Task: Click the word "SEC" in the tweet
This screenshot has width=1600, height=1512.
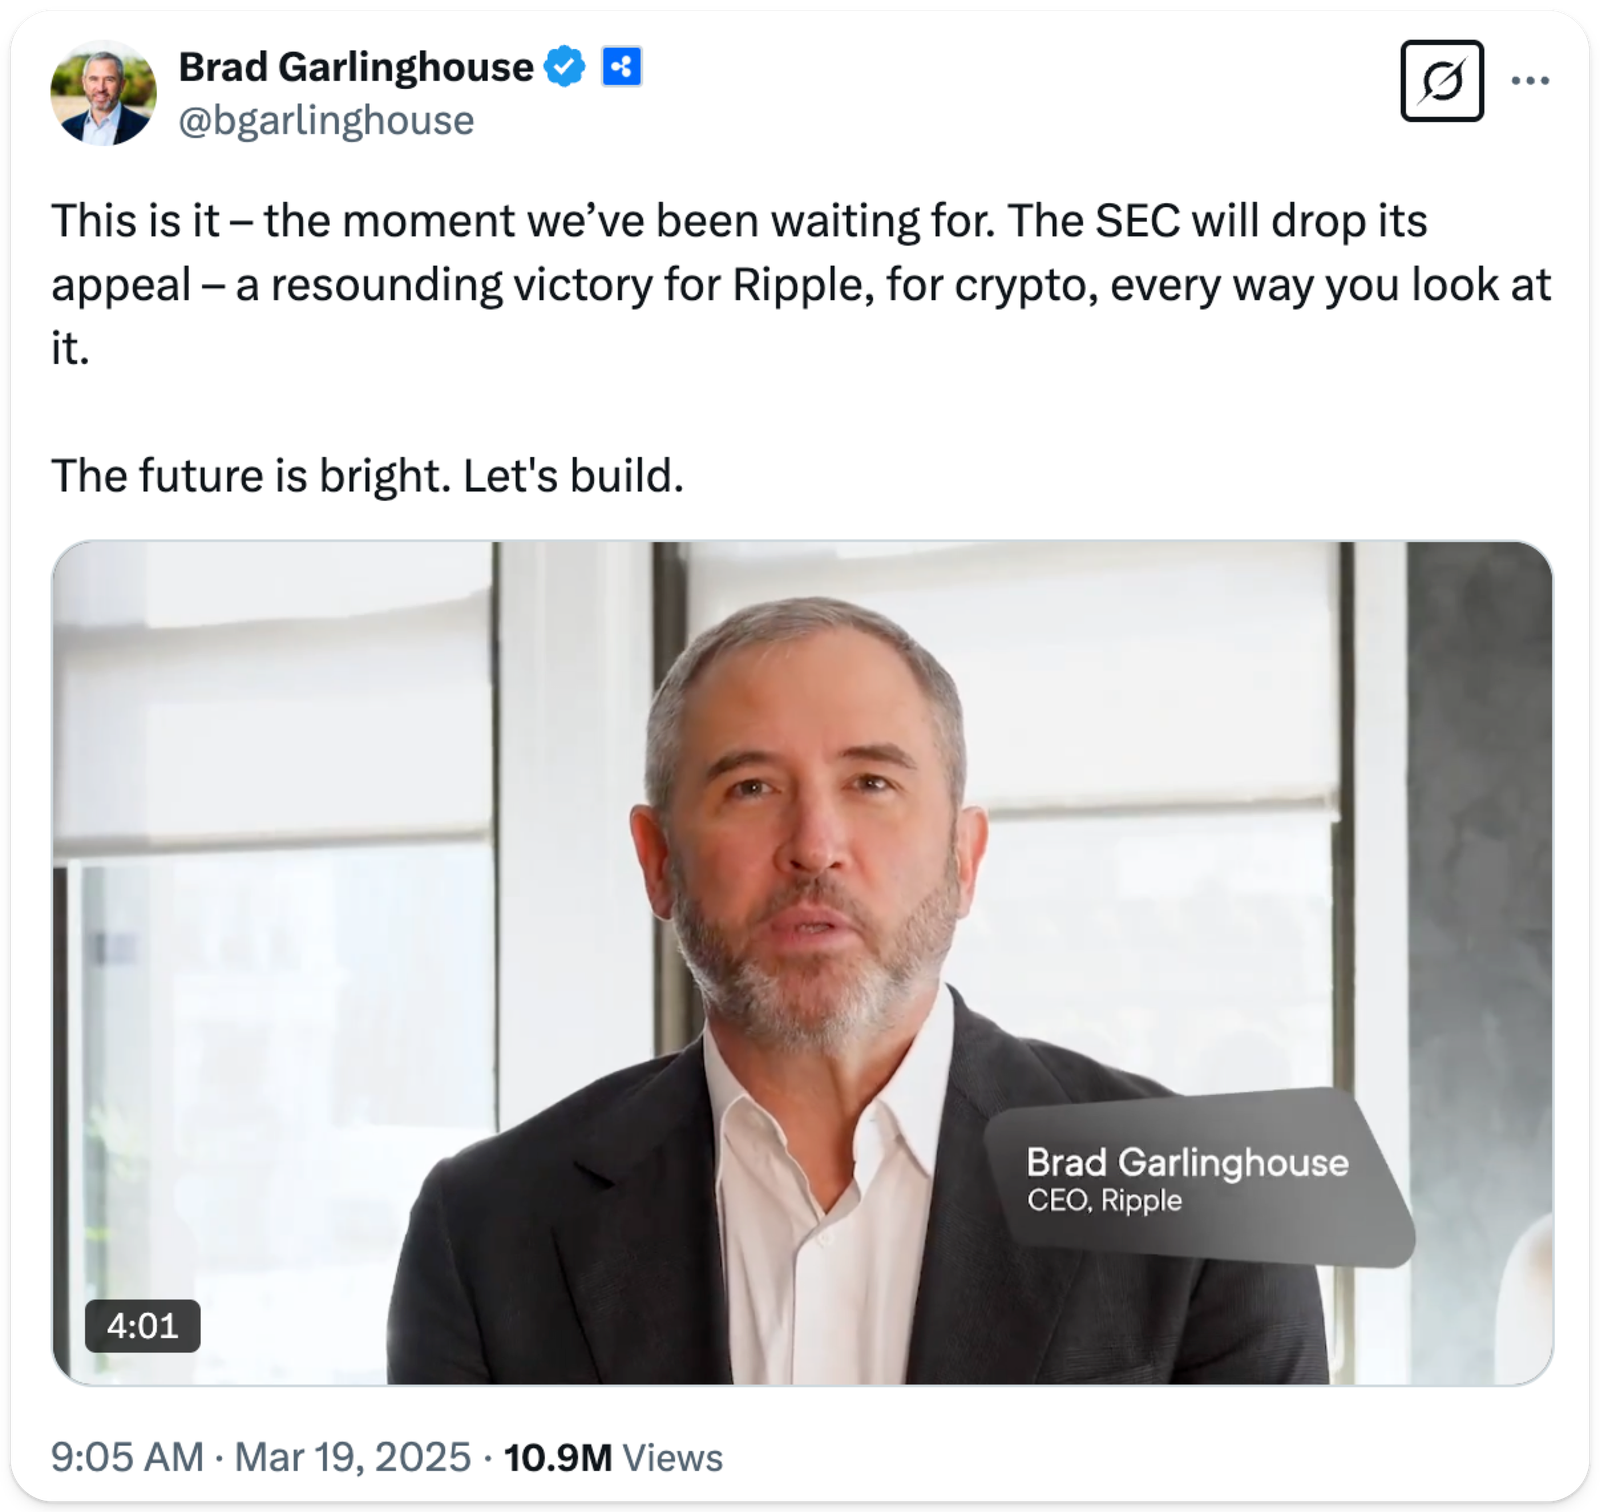Action: [1137, 221]
